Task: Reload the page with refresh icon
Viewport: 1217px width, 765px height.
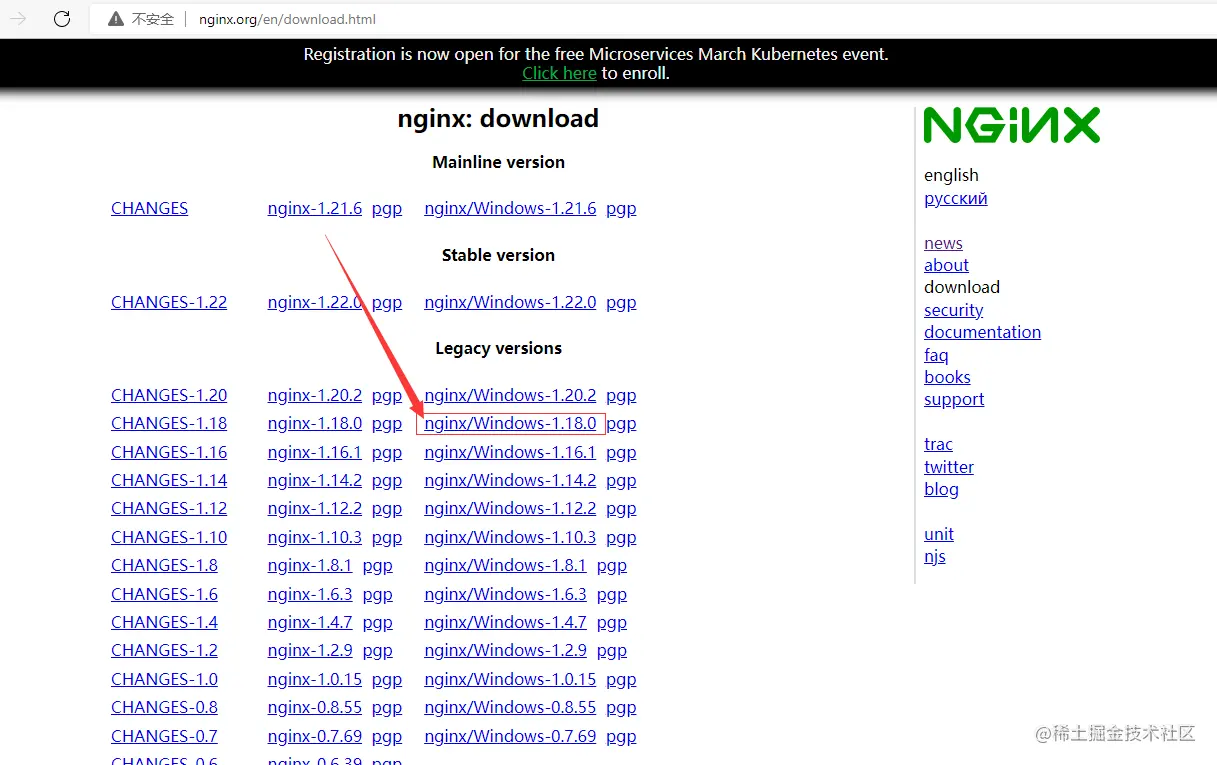Action: coord(62,19)
